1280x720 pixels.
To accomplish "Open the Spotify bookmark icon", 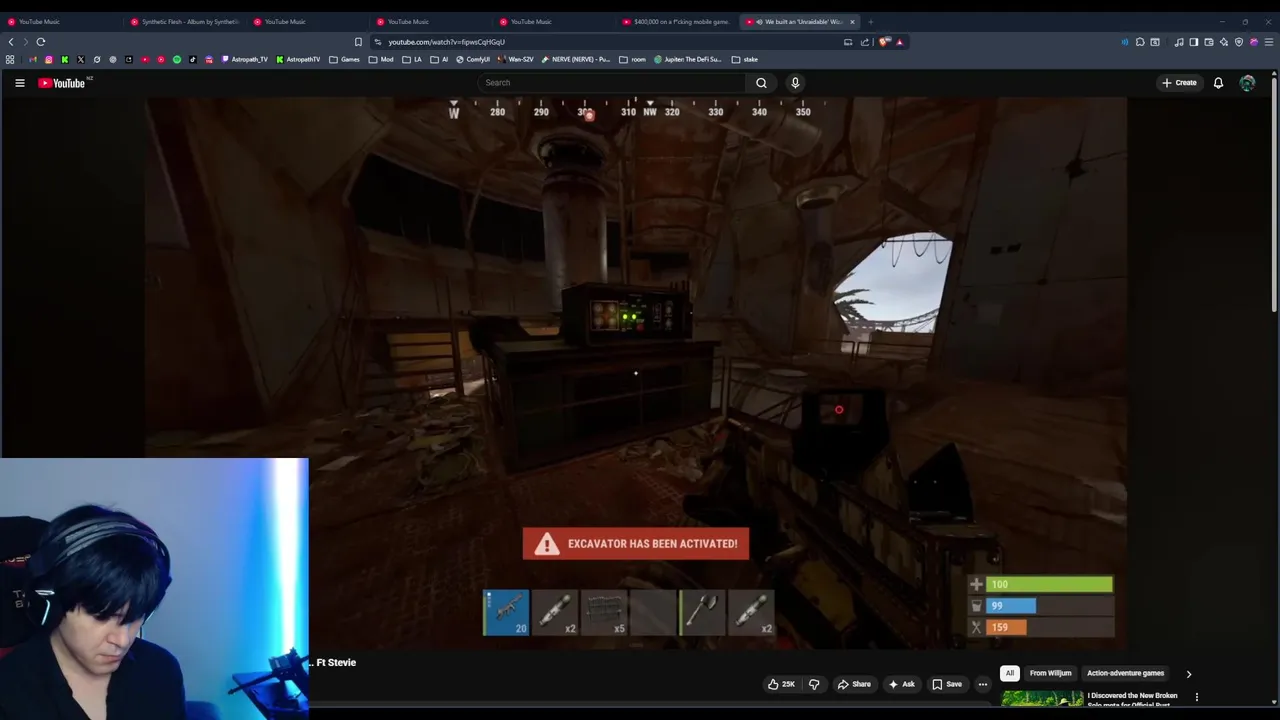I will 177,59.
